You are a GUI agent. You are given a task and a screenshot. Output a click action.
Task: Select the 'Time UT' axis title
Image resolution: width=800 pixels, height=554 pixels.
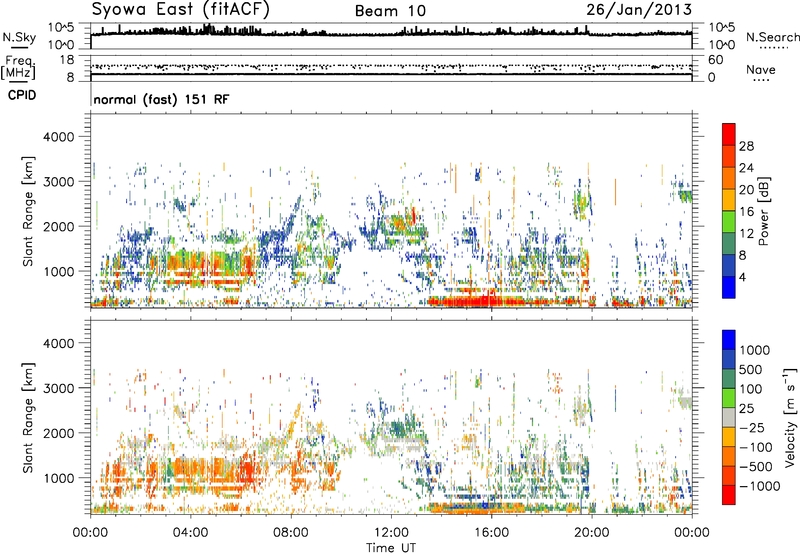(x=391, y=548)
